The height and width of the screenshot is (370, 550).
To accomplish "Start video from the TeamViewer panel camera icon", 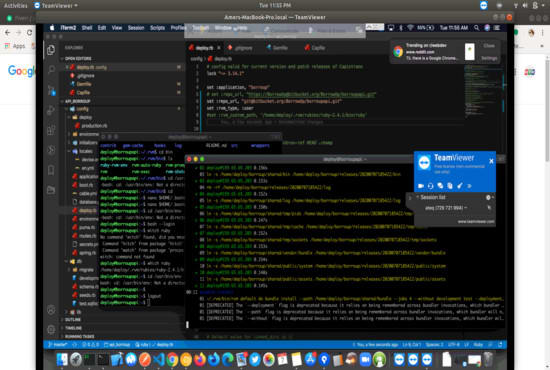I will coord(421,186).
